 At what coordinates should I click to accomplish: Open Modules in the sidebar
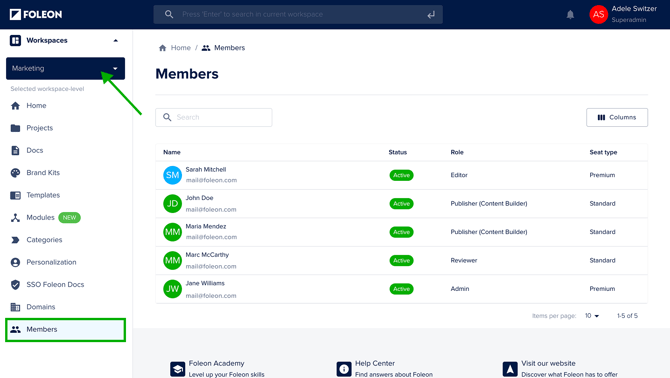(x=40, y=217)
